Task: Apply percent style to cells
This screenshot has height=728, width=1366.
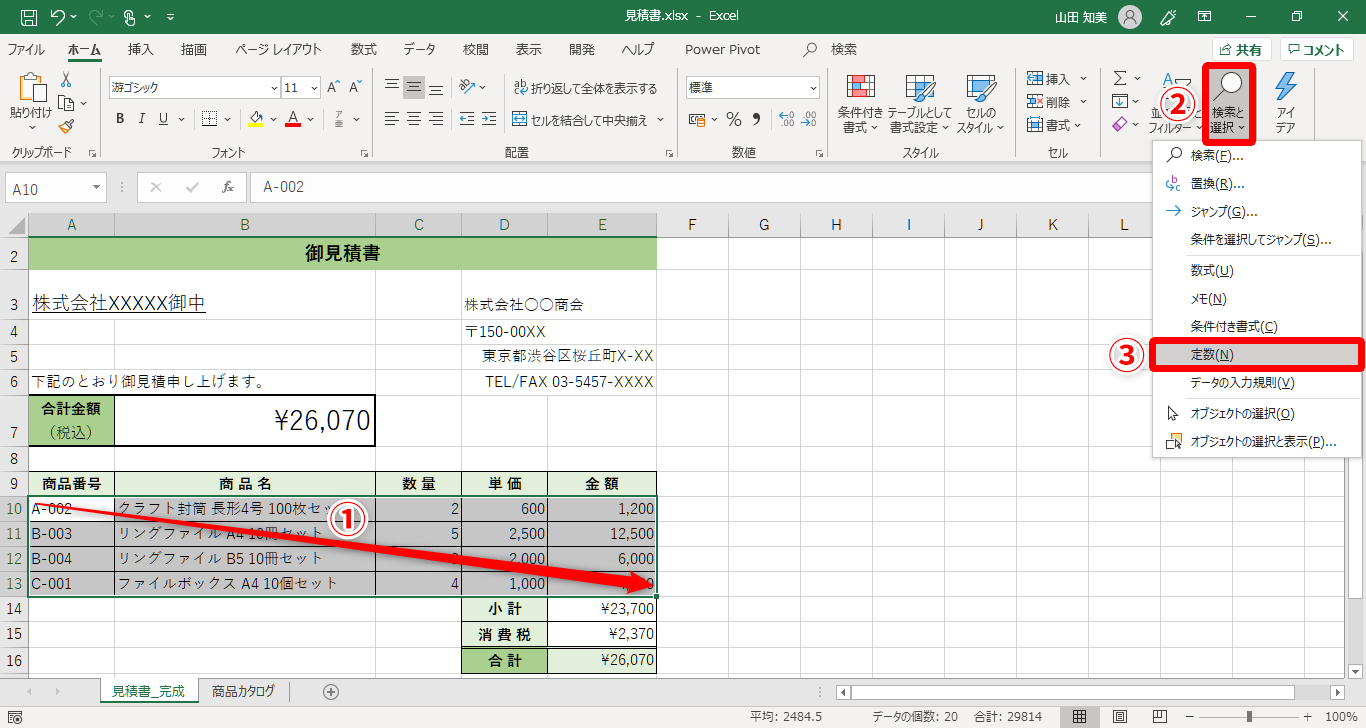Action: coord(733,120)
